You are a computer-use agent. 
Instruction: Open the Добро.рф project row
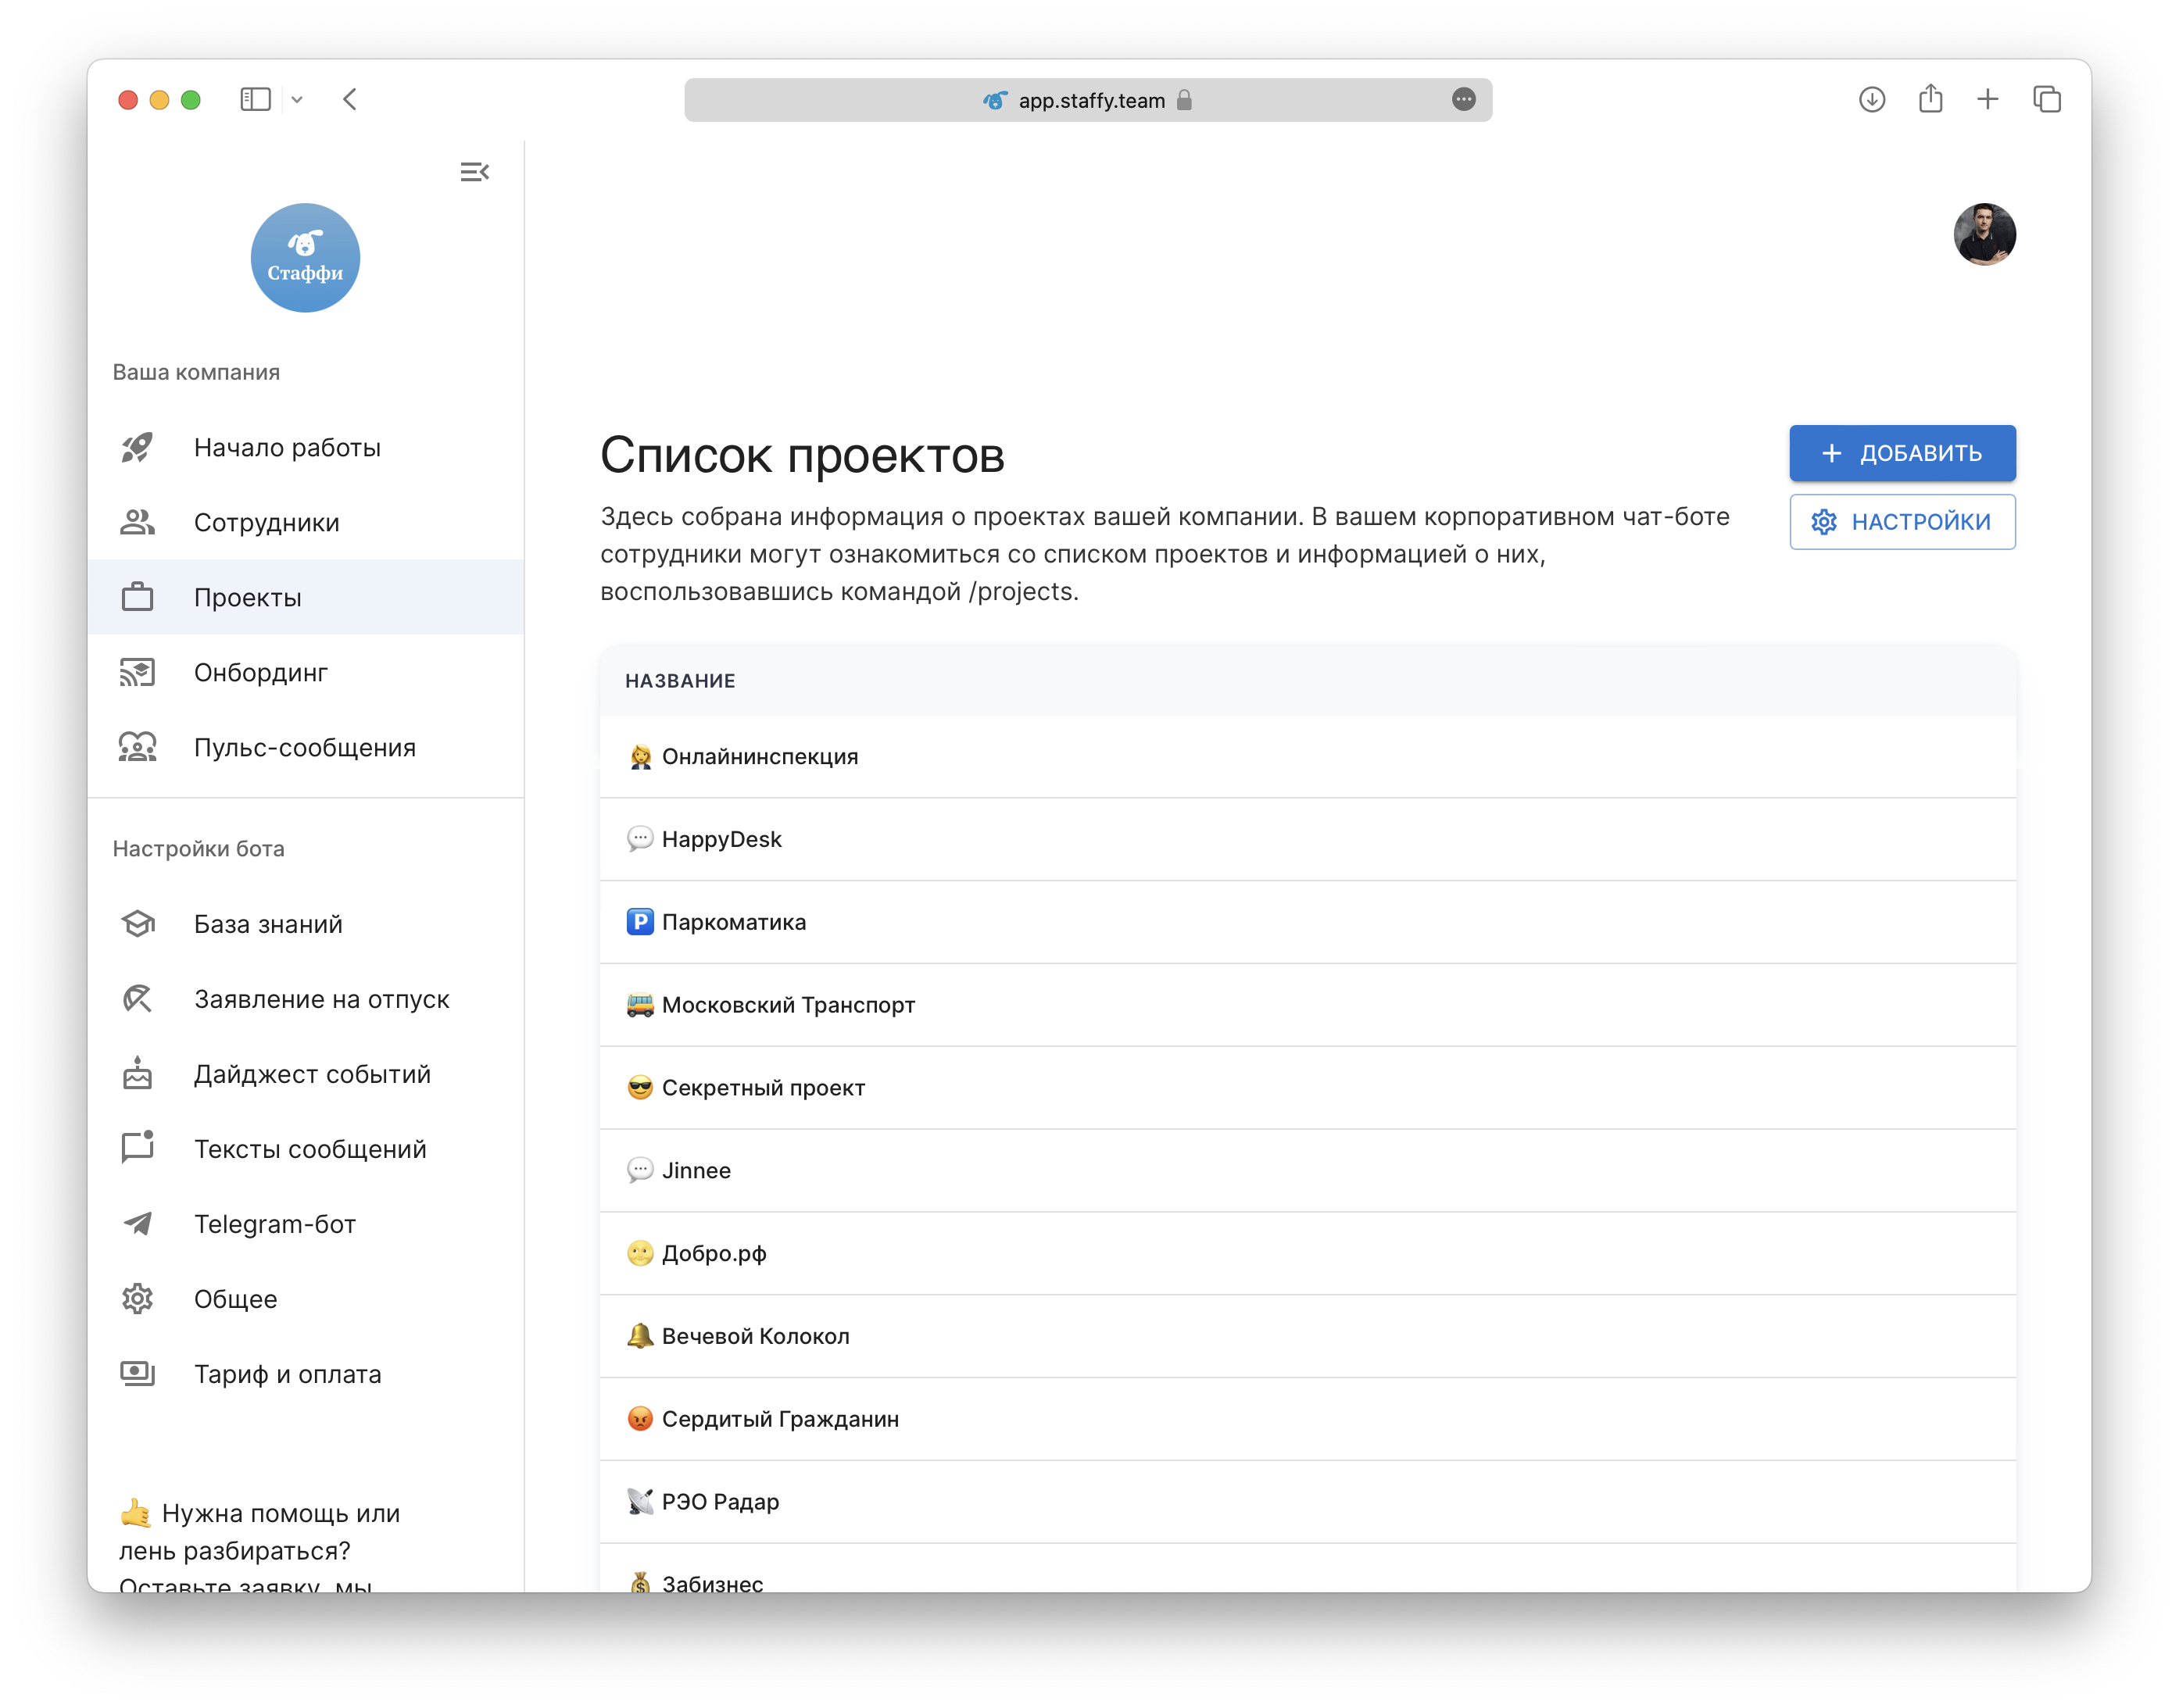pyautogui.click(x=1307, y=1253)
